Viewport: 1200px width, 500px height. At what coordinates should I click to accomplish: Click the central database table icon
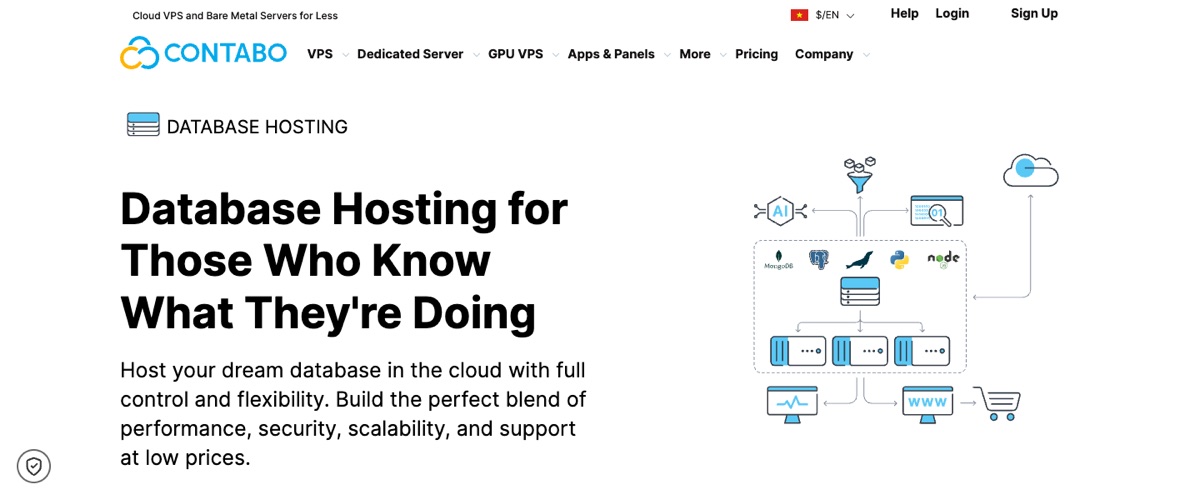tap(860, 292)
